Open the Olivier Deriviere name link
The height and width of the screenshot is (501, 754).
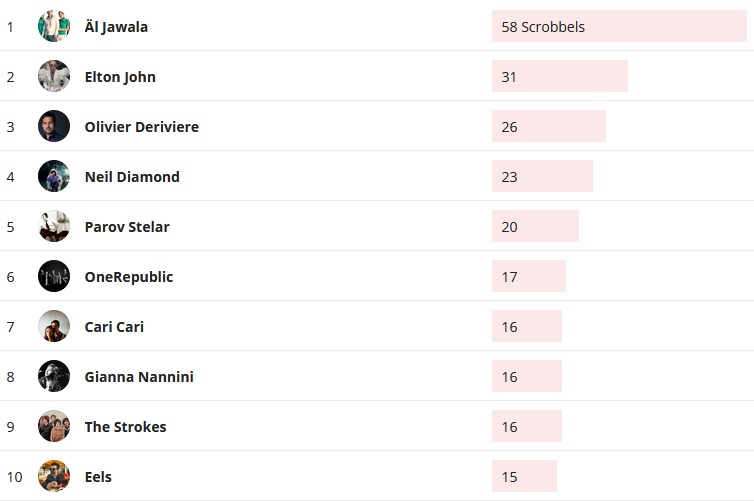click(x=141, y=127)
